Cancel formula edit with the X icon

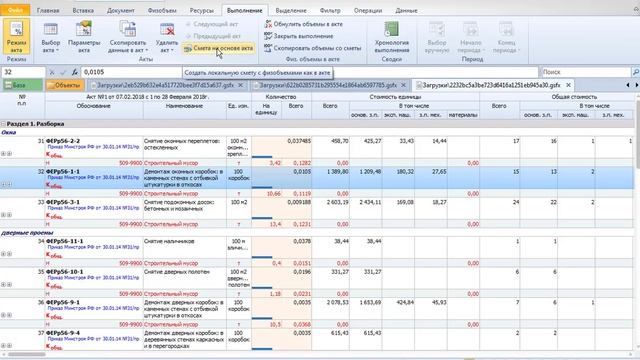[52, 72]
